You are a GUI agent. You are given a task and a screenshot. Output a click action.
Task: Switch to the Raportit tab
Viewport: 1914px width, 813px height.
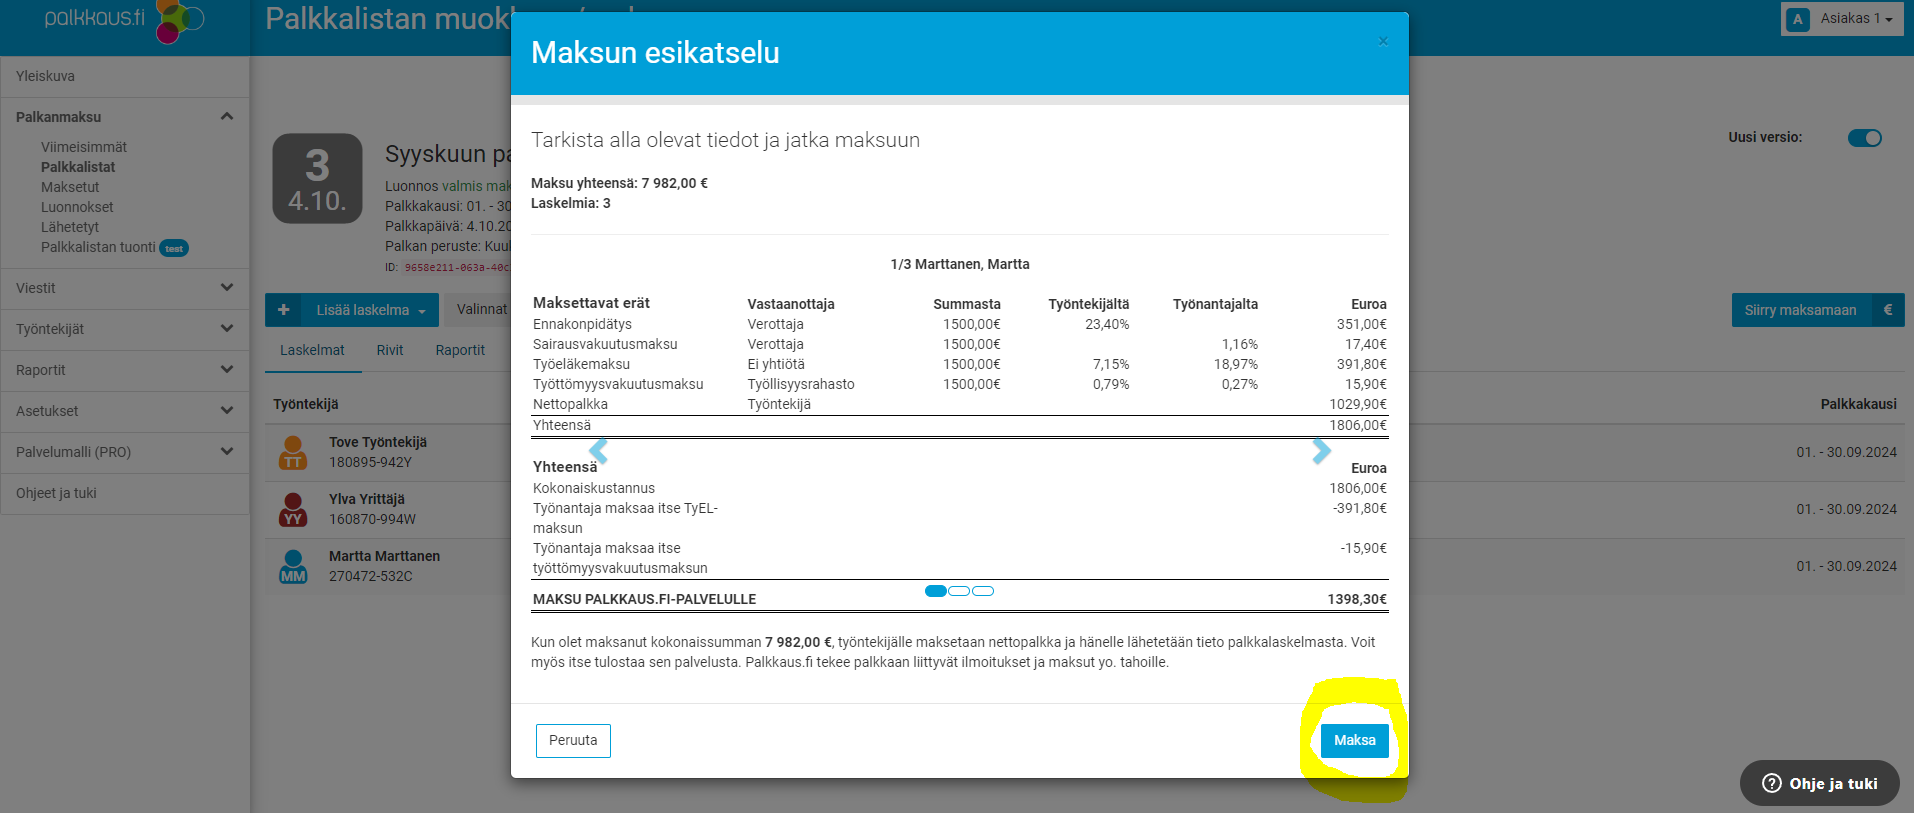coord(460,350)
